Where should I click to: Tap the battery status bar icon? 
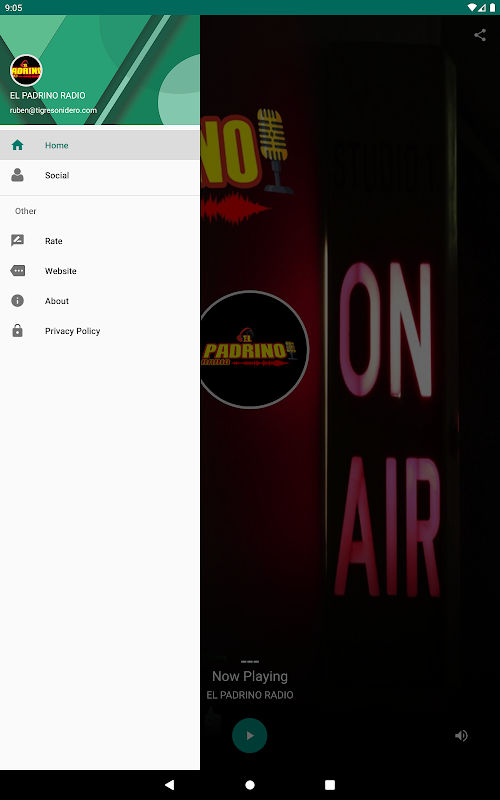(492, 8)
